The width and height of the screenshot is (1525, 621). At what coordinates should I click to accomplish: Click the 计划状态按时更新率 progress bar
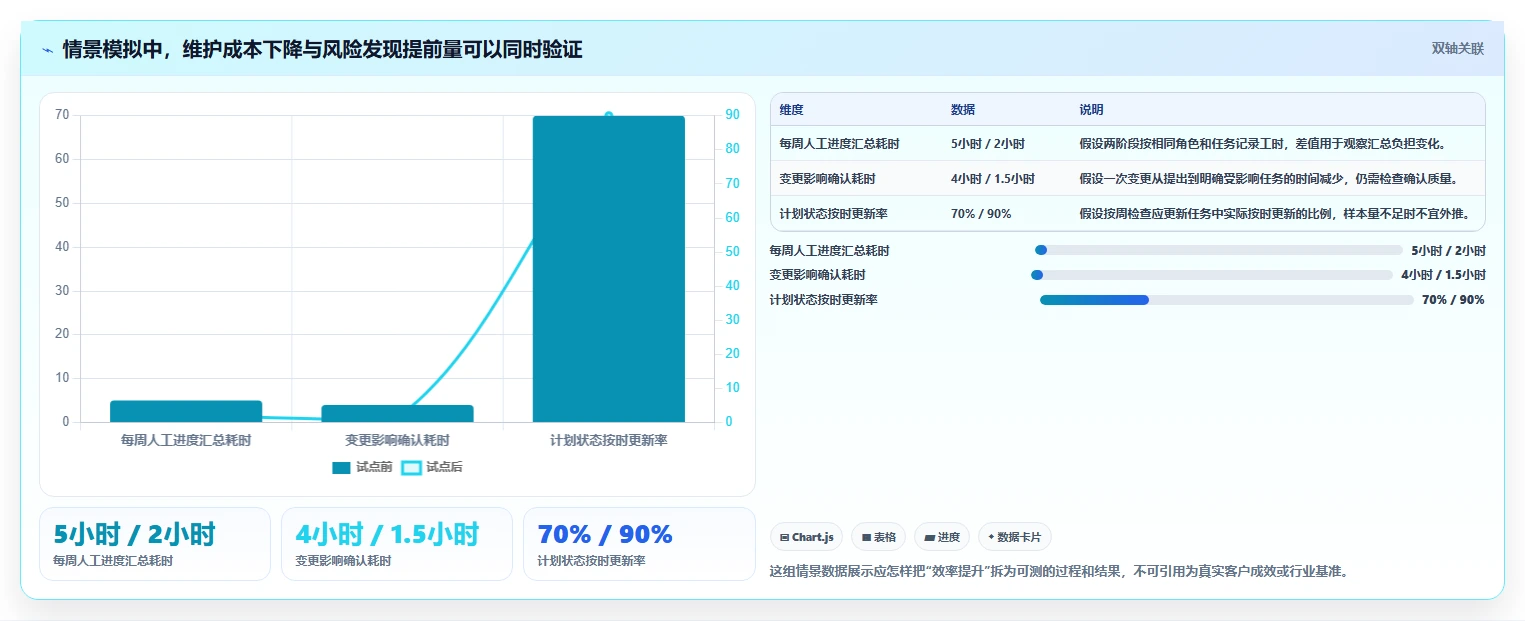pos(1227,300)
